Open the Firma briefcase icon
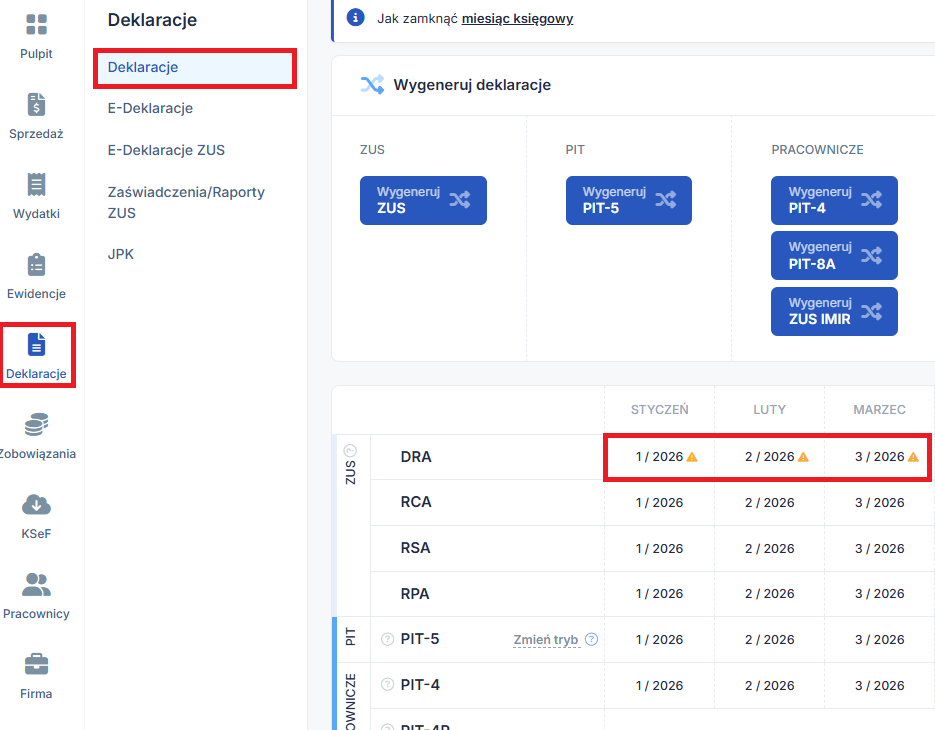 [x=36, y=664]
